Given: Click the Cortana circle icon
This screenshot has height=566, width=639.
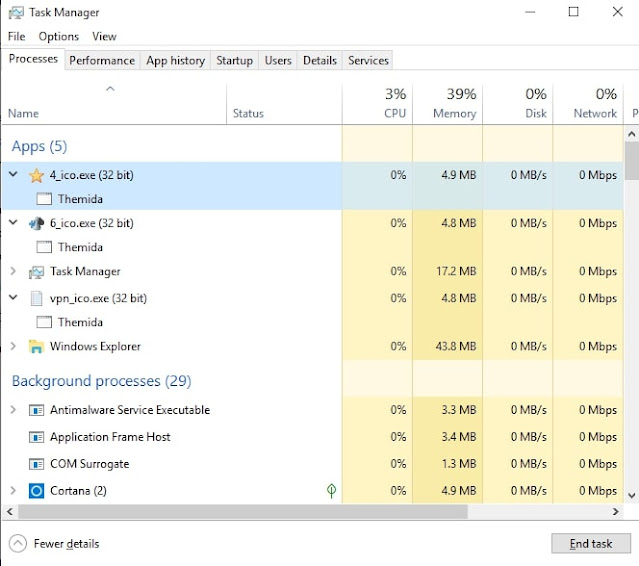Looking at the screenshot, I should 36,491.
